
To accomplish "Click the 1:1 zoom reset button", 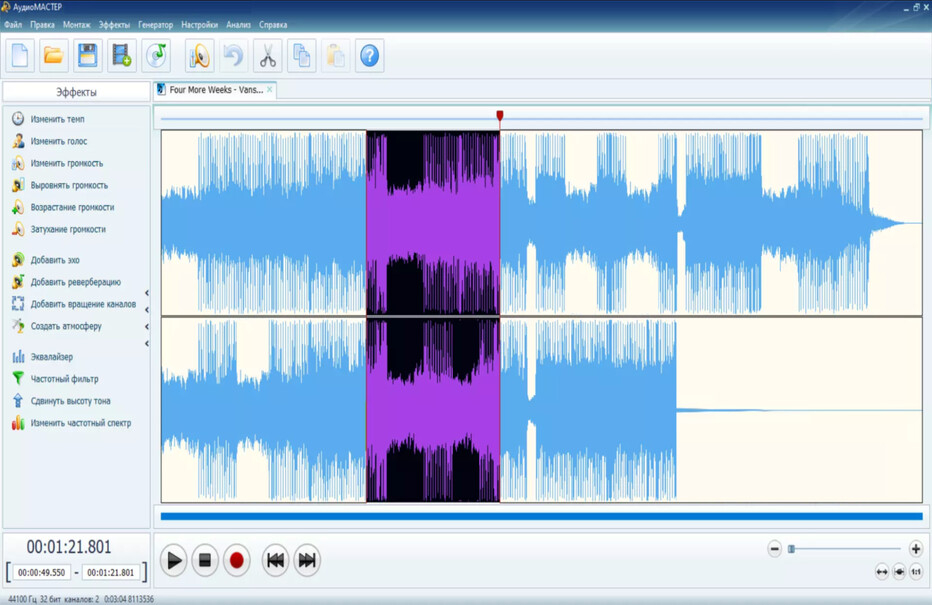I will 916,572.
